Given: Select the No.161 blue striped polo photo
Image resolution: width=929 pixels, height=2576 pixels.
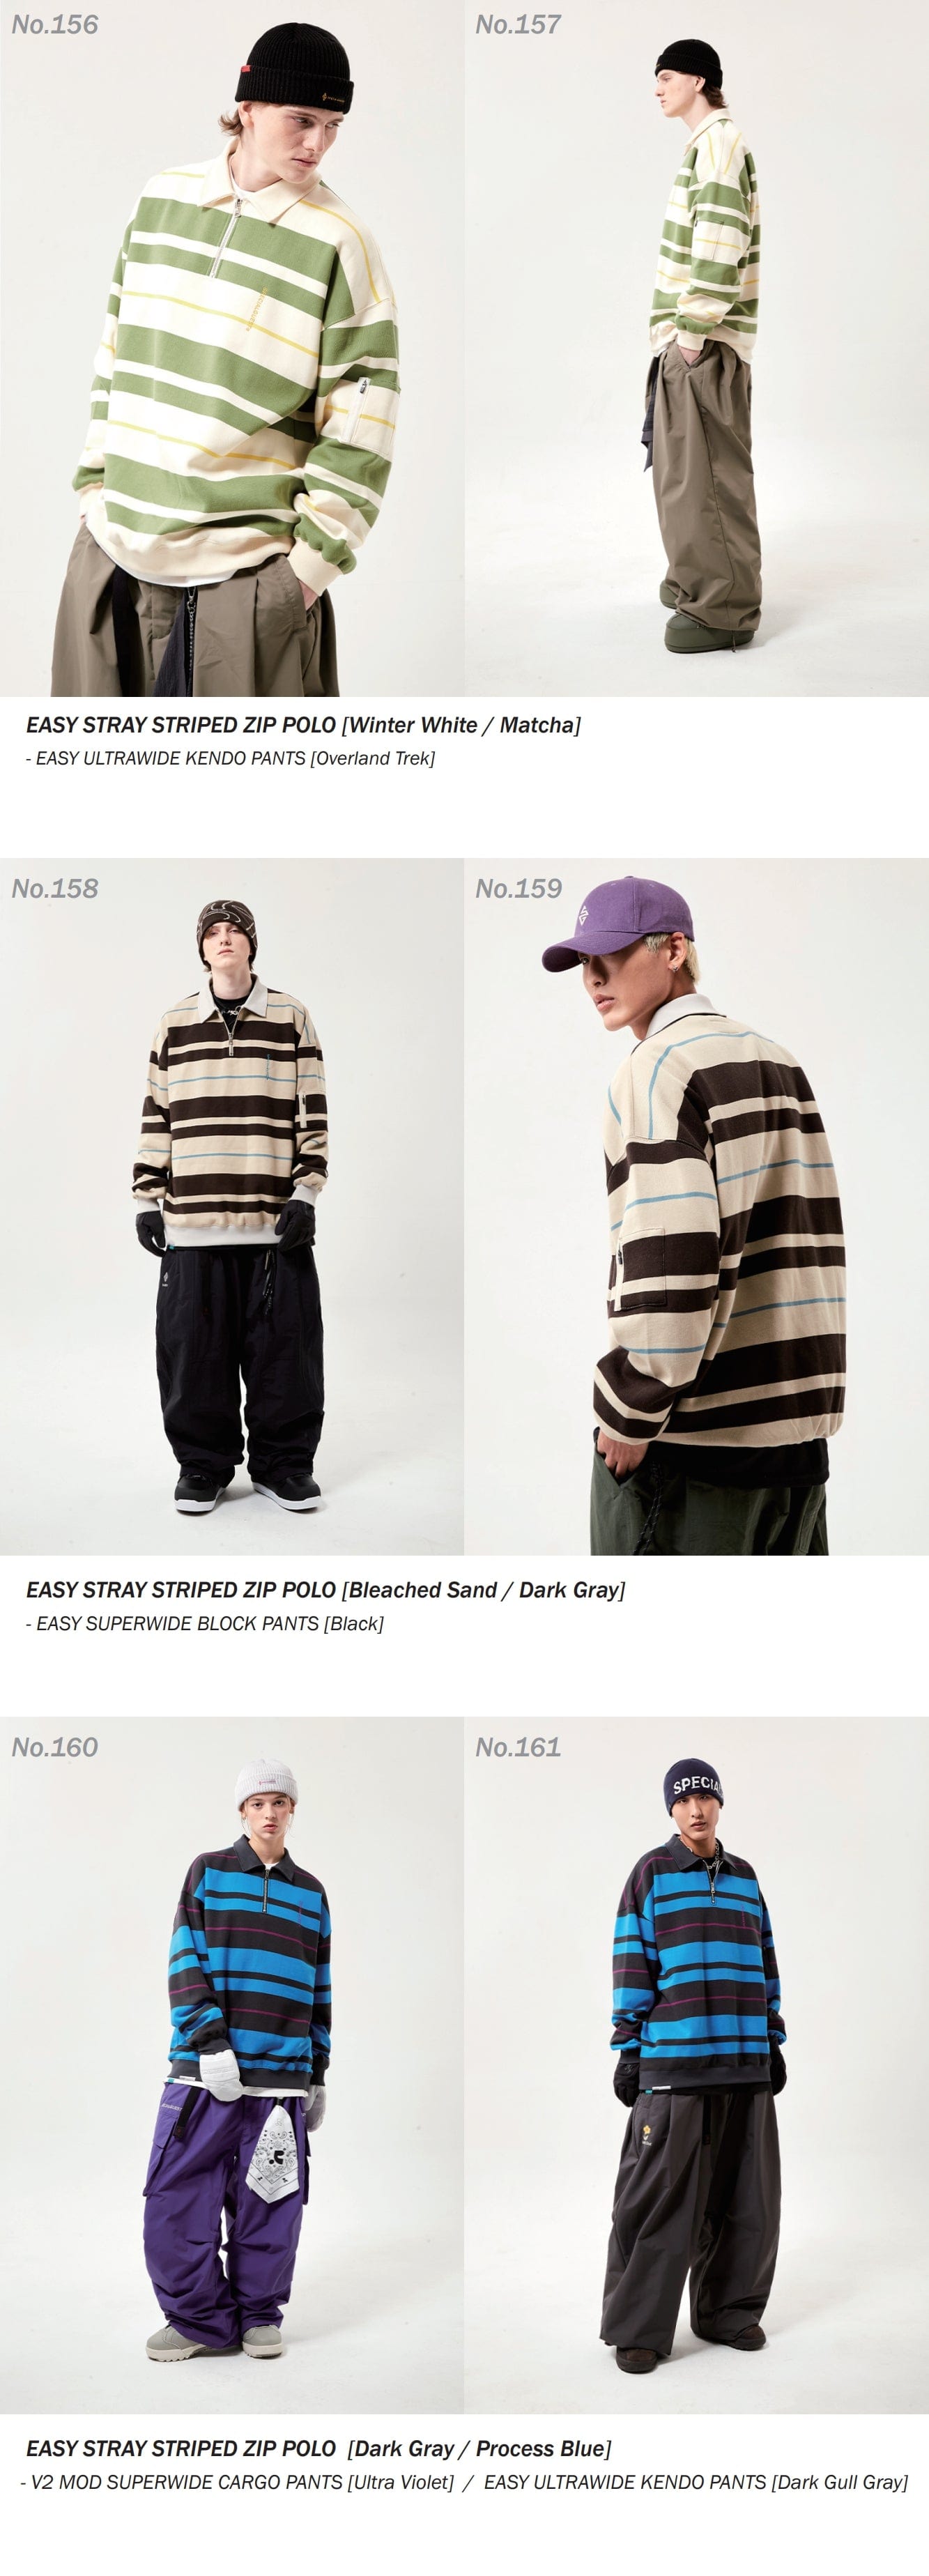Looking at the screenshot, I should coord(697,2065).
